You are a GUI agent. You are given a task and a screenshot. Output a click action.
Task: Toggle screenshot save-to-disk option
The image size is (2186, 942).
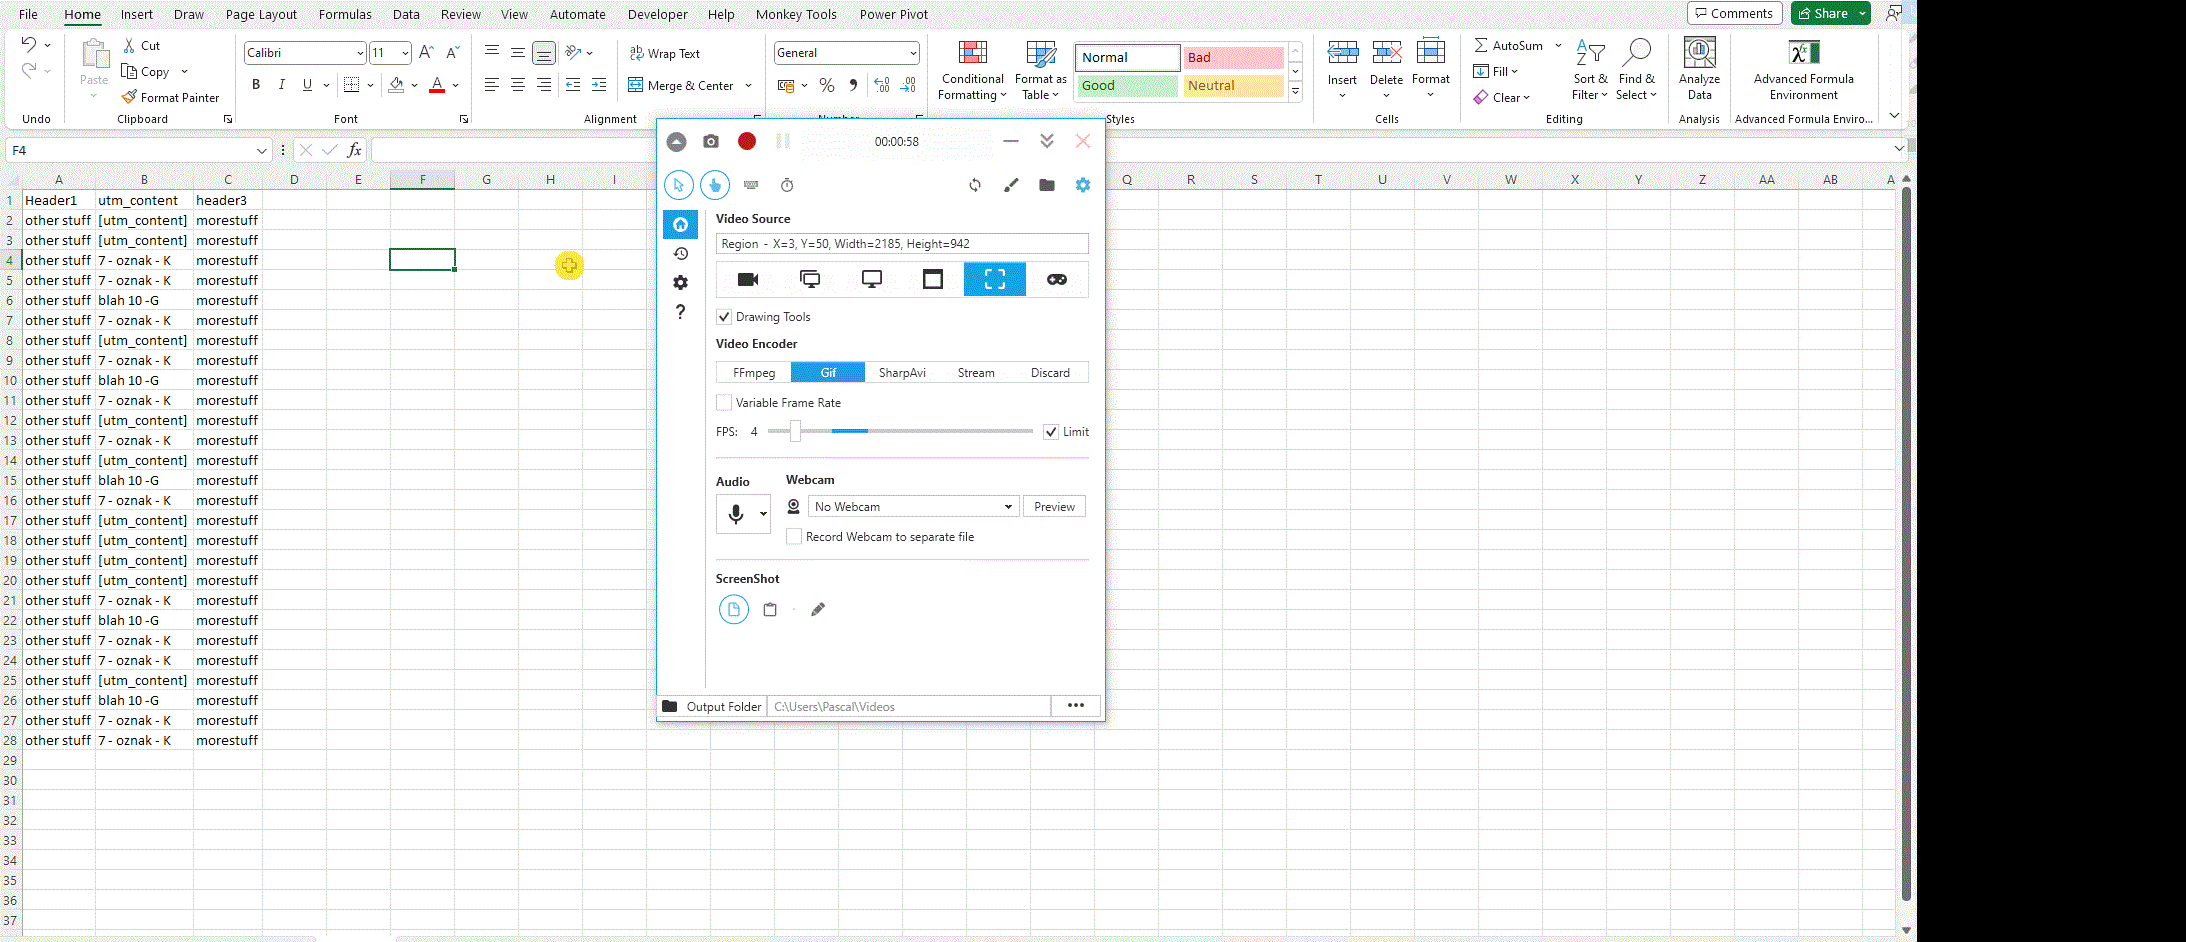click(x=734, y=609)
